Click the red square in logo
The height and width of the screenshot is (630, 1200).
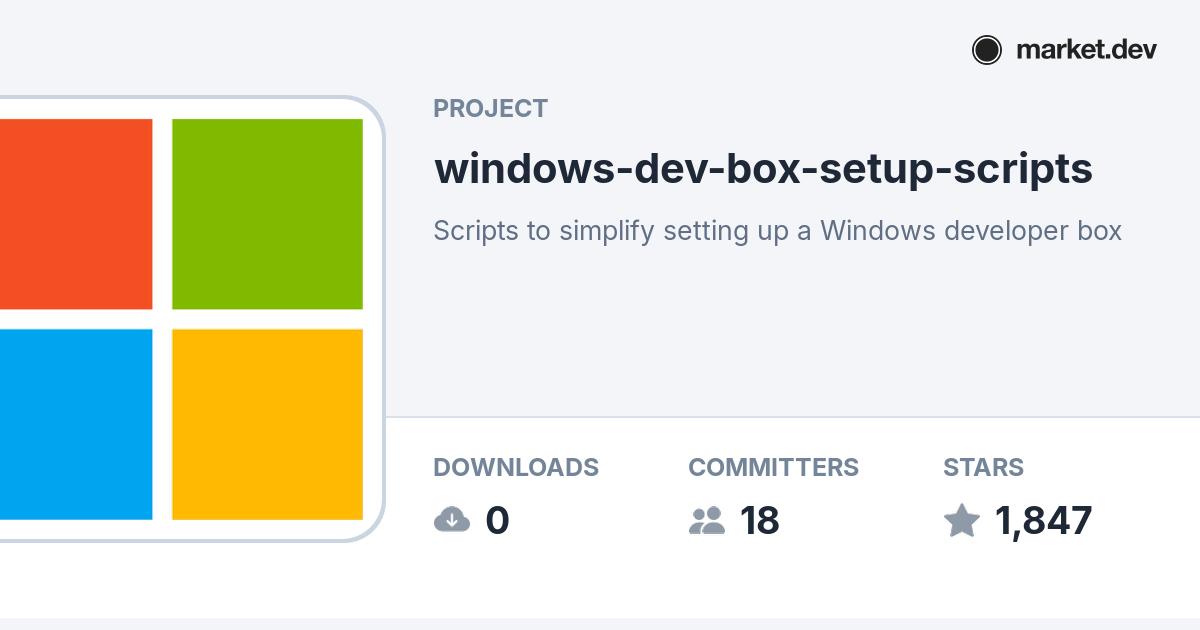coord(76,214)
